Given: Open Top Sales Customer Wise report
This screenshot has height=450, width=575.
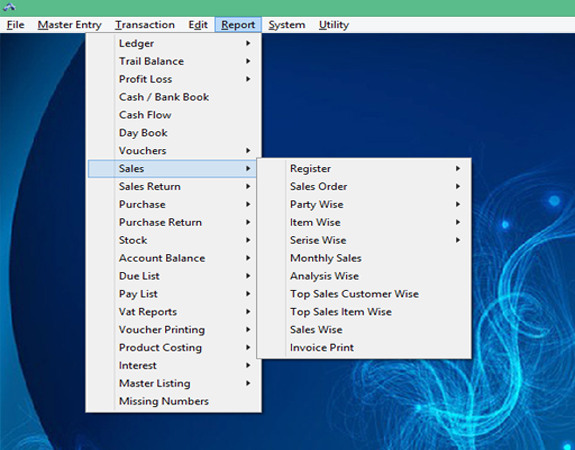Looking at the screenshot, I should 364,294.
